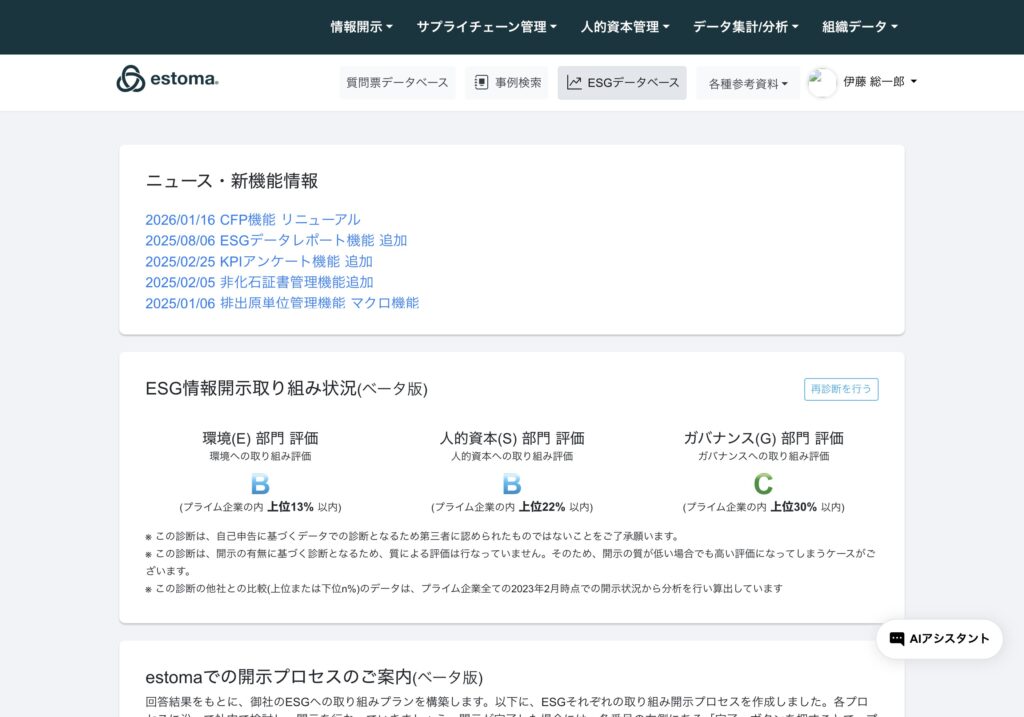Expand the サプライチェーン管理 menu
1024x717 pixels.
click(x=486, y=27)
